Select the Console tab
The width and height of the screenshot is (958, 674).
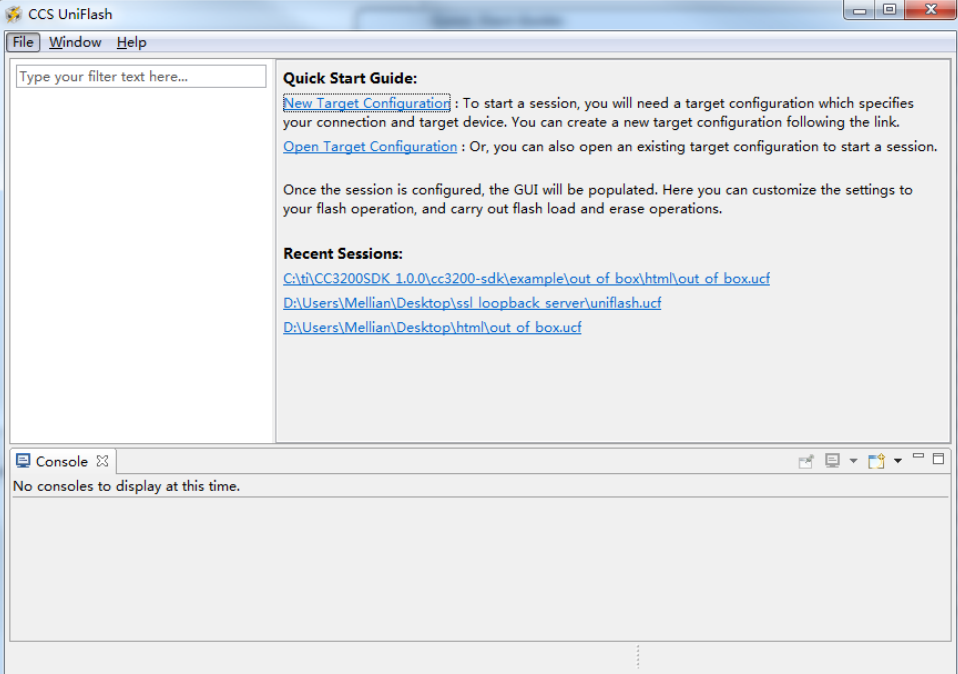[61, 461]
